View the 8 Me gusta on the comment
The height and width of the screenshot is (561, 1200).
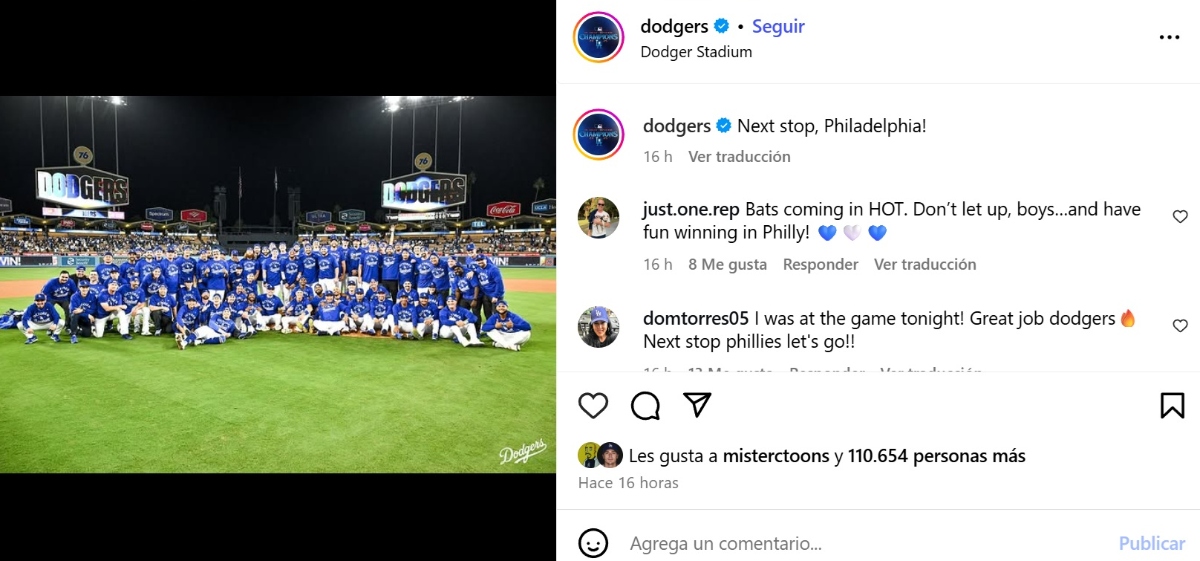(727, 265)
